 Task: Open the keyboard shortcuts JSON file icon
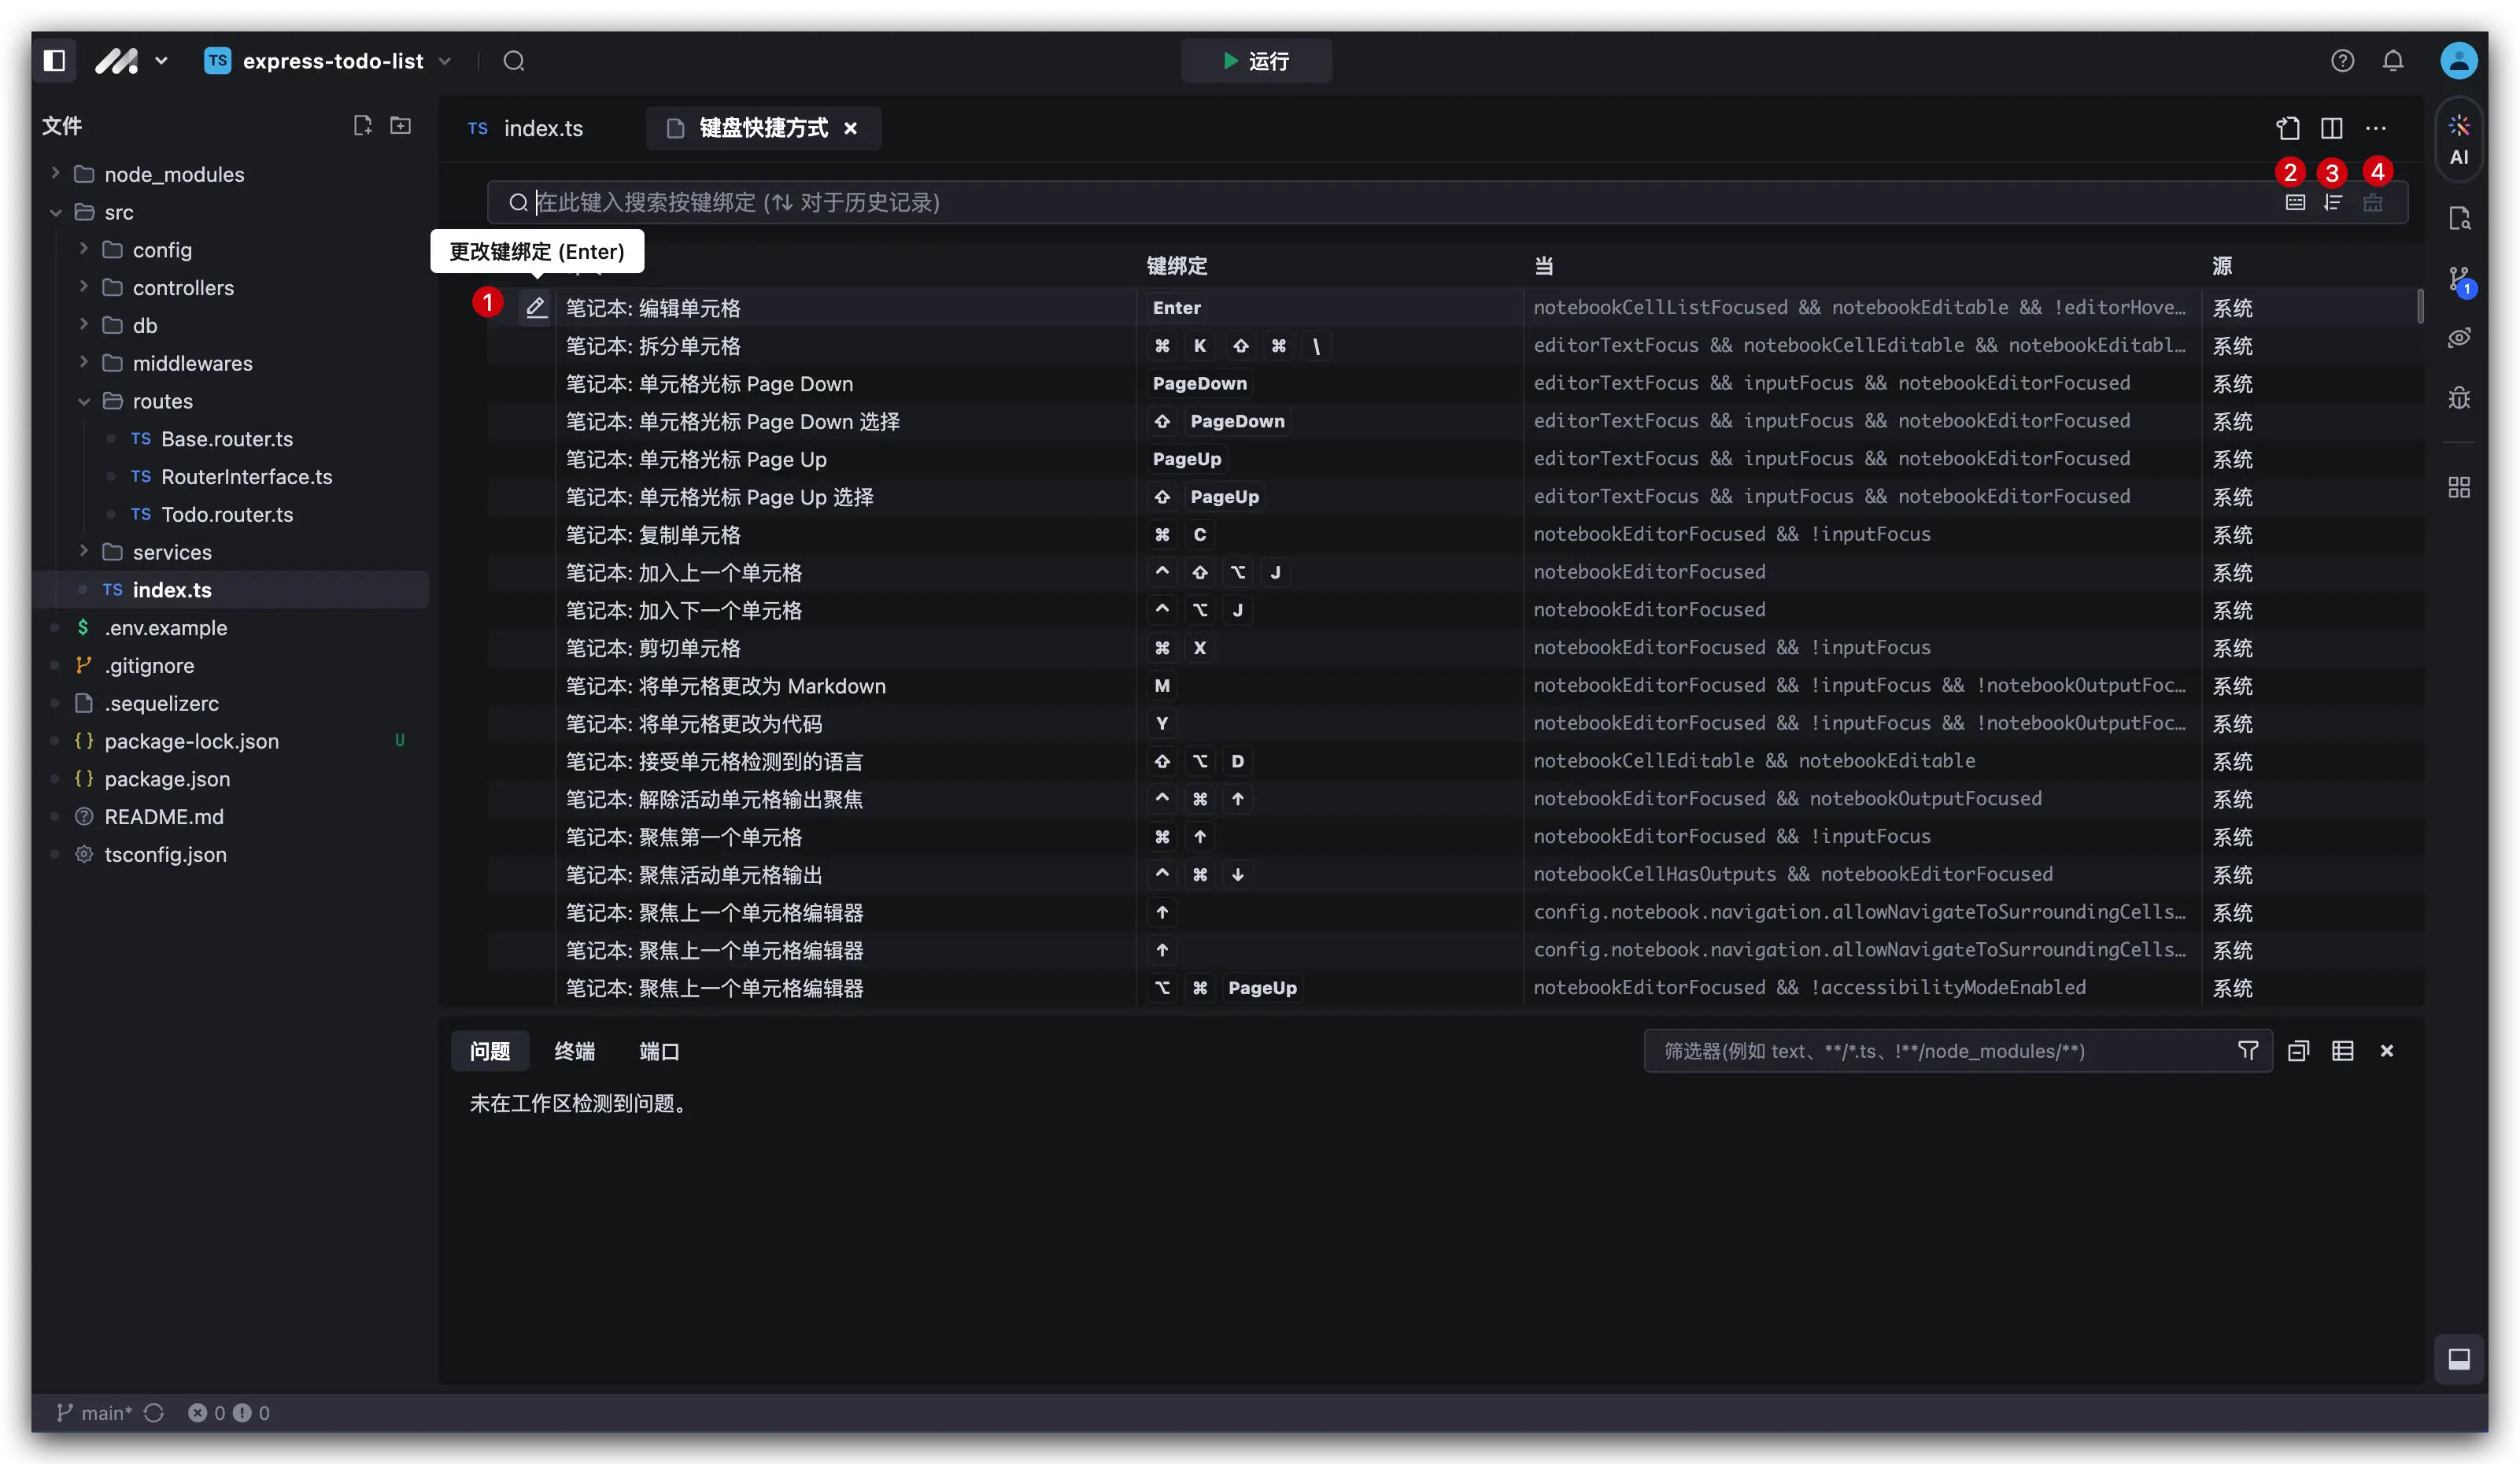pyautogui.click(x=2289, y=128)
